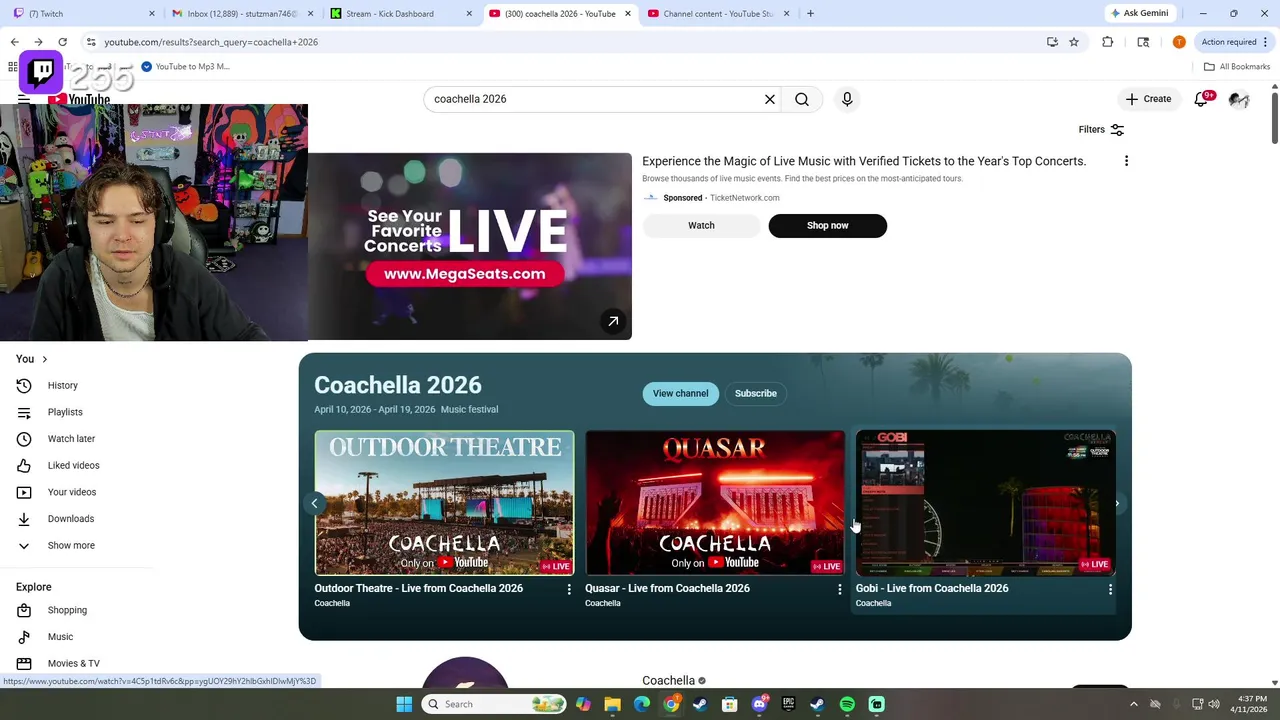Open options for the Quasar live video
The image size is (1280, 720).
[839, 590]
